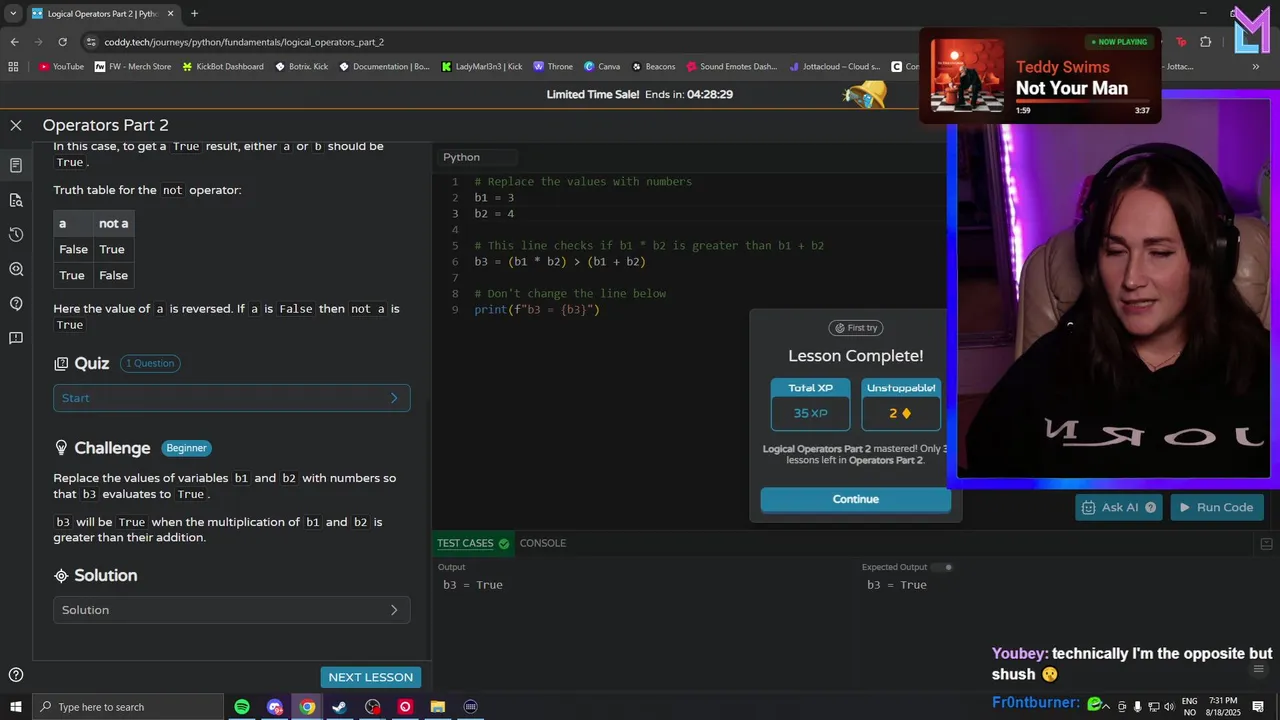The height and width of the screenshot is (720, 1280).
Task: Click the code line b2 = 4
Action: [494, 214]
